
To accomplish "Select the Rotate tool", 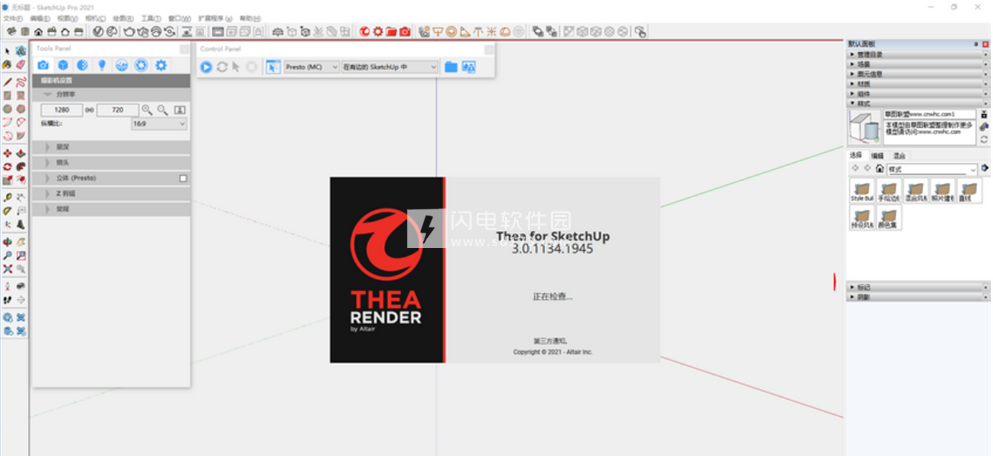I will [x=8, y=167].
